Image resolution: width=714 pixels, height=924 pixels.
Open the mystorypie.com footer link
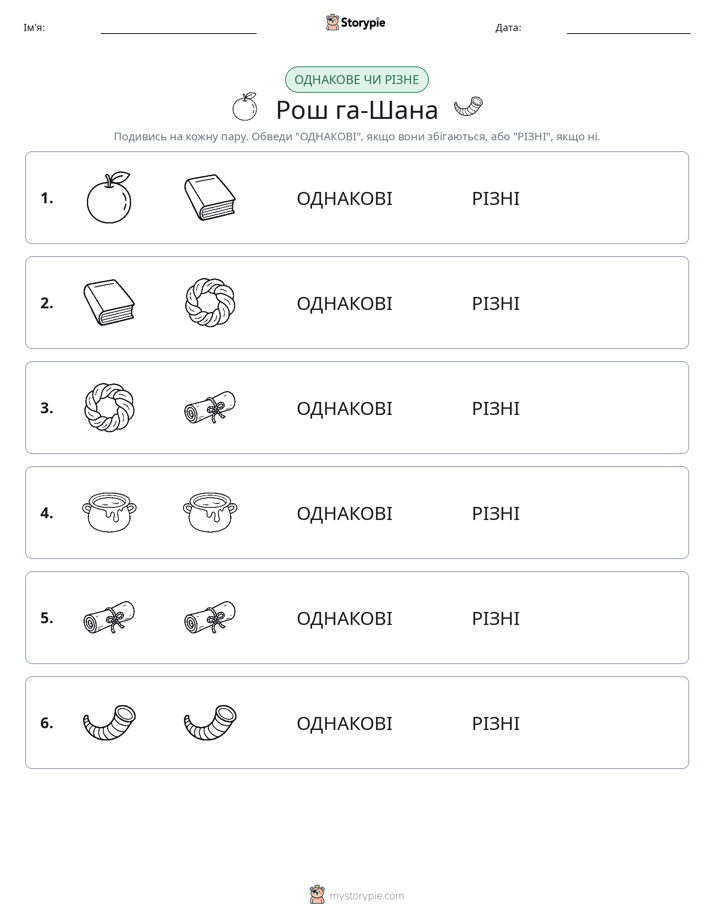pyautogui.click(x=357, y=895)
